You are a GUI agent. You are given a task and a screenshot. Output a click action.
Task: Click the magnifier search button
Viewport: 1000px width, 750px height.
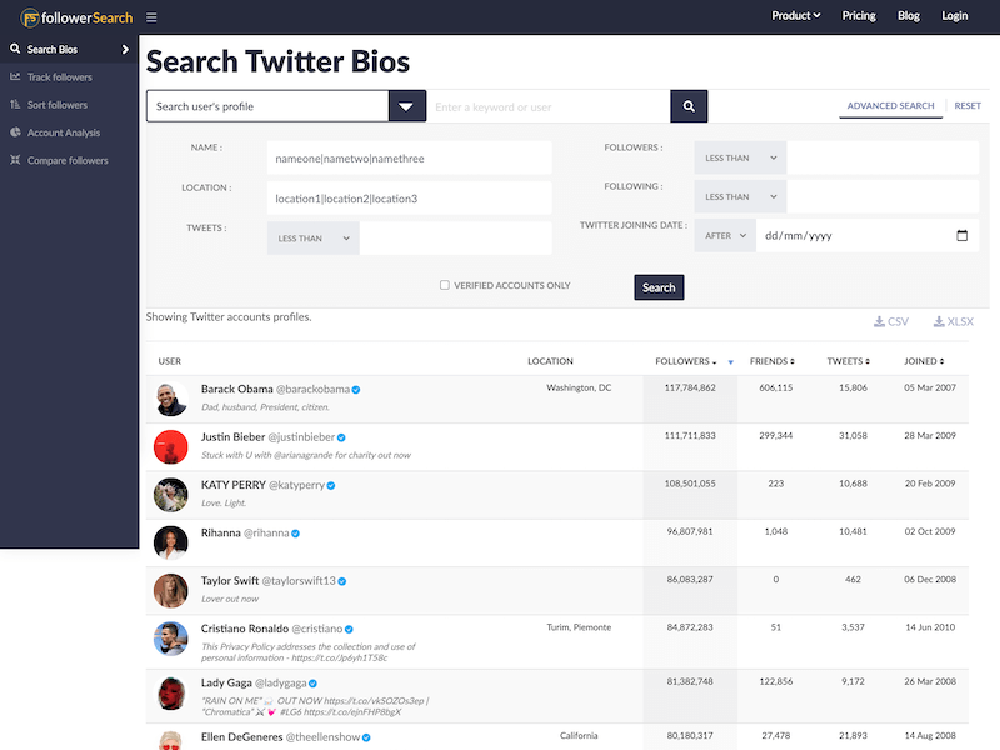point(689,106)
